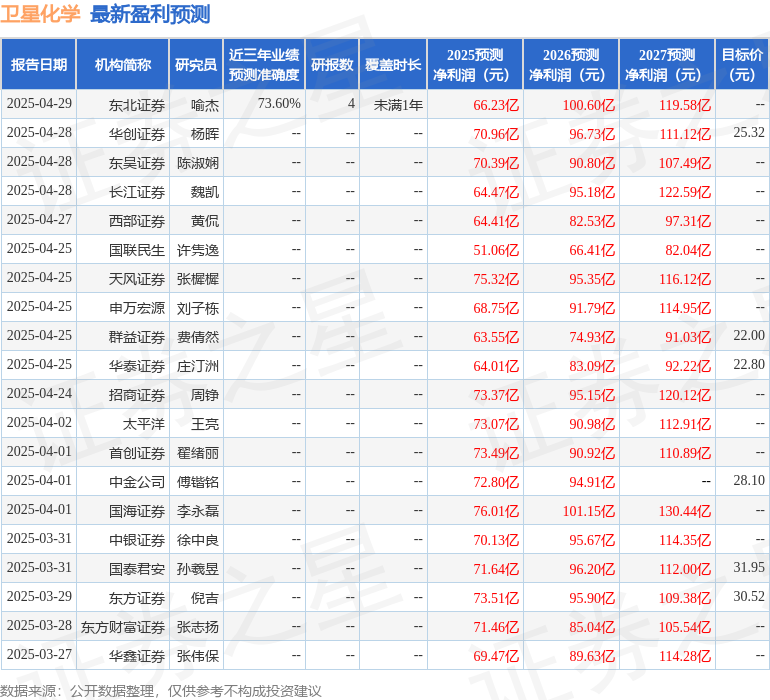The image size is (770, 700).
Task: Click the 目标价 column header
Action: pos(742,64)
